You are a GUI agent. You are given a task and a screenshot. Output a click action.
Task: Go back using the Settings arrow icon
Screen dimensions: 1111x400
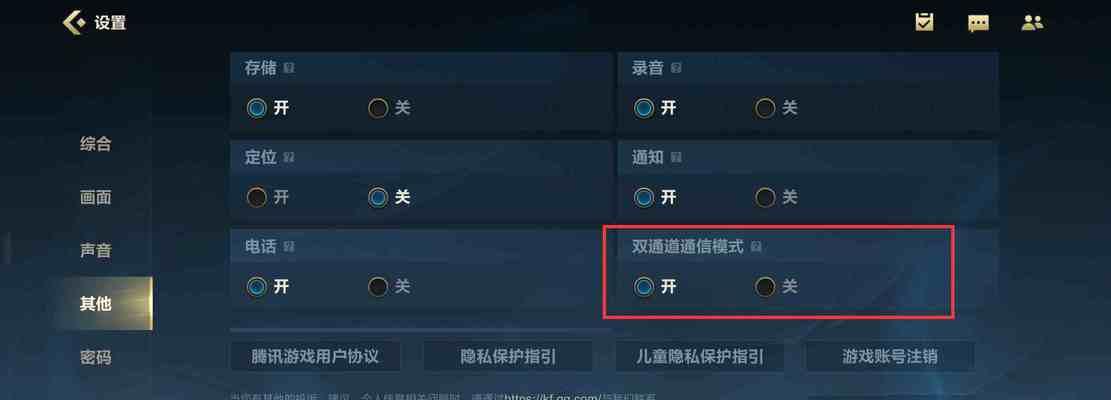(x=74, y=23)
